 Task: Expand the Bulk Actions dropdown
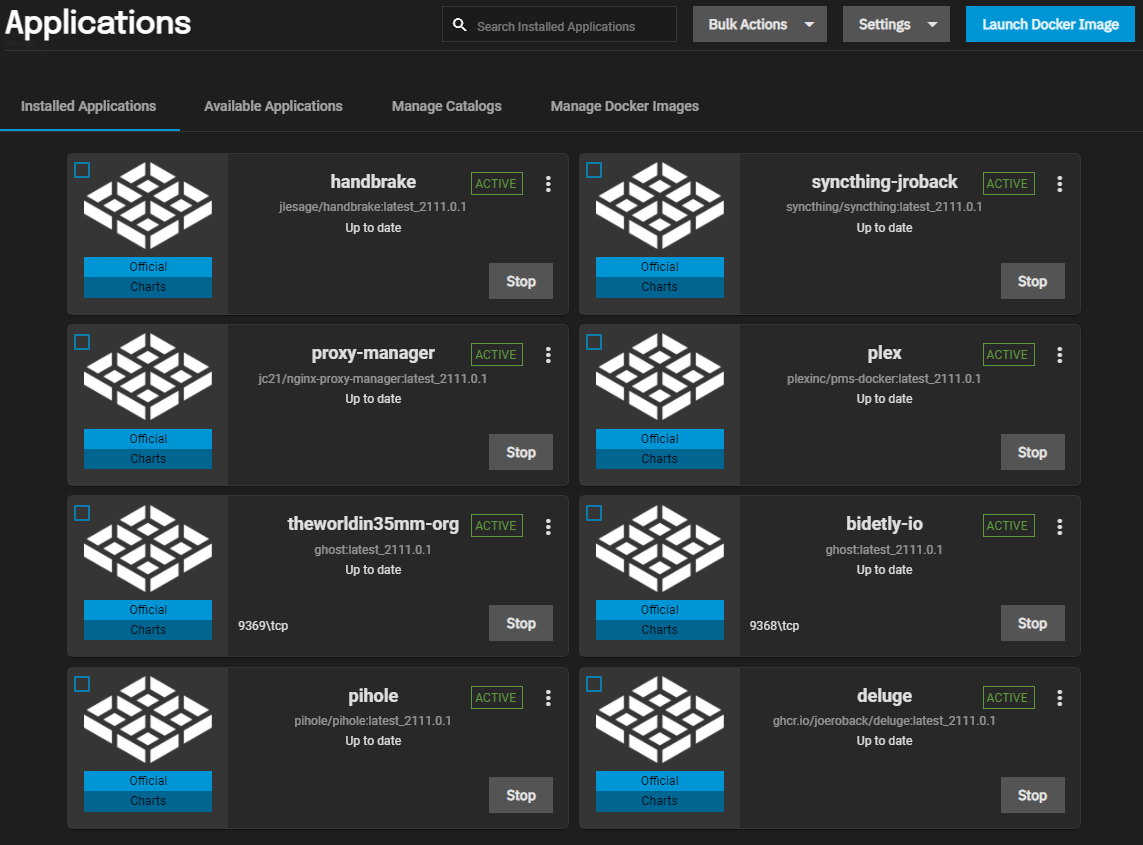click(760, 24)
